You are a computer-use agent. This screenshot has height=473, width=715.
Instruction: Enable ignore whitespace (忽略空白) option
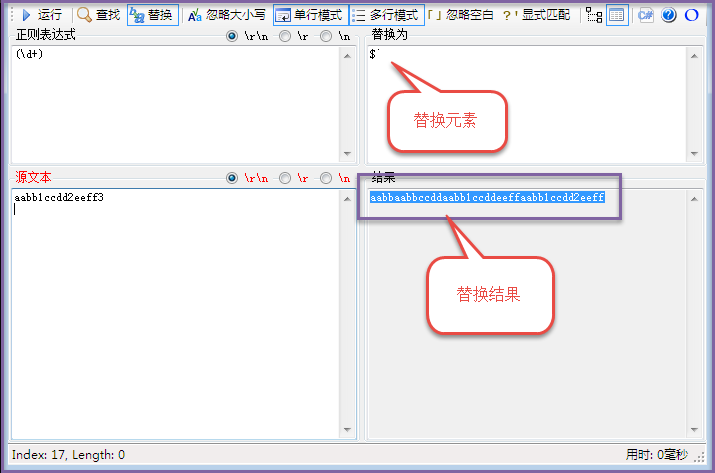(x=459, y=15)
